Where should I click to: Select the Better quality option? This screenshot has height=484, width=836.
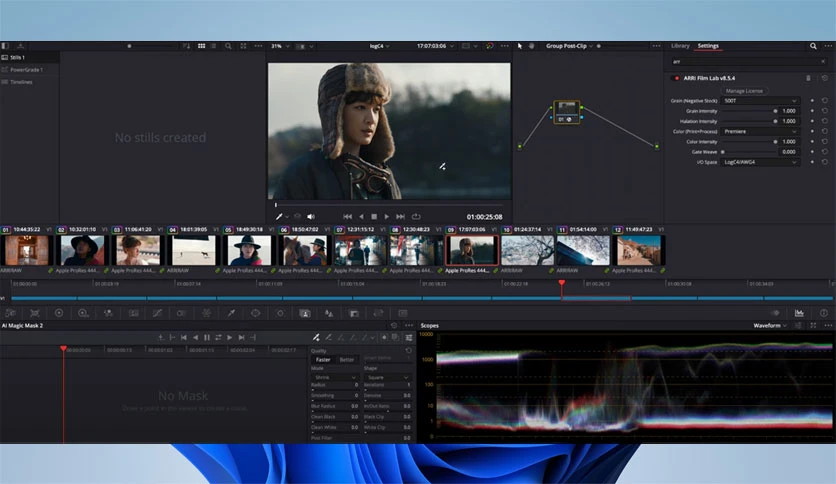tap(346, 359)
